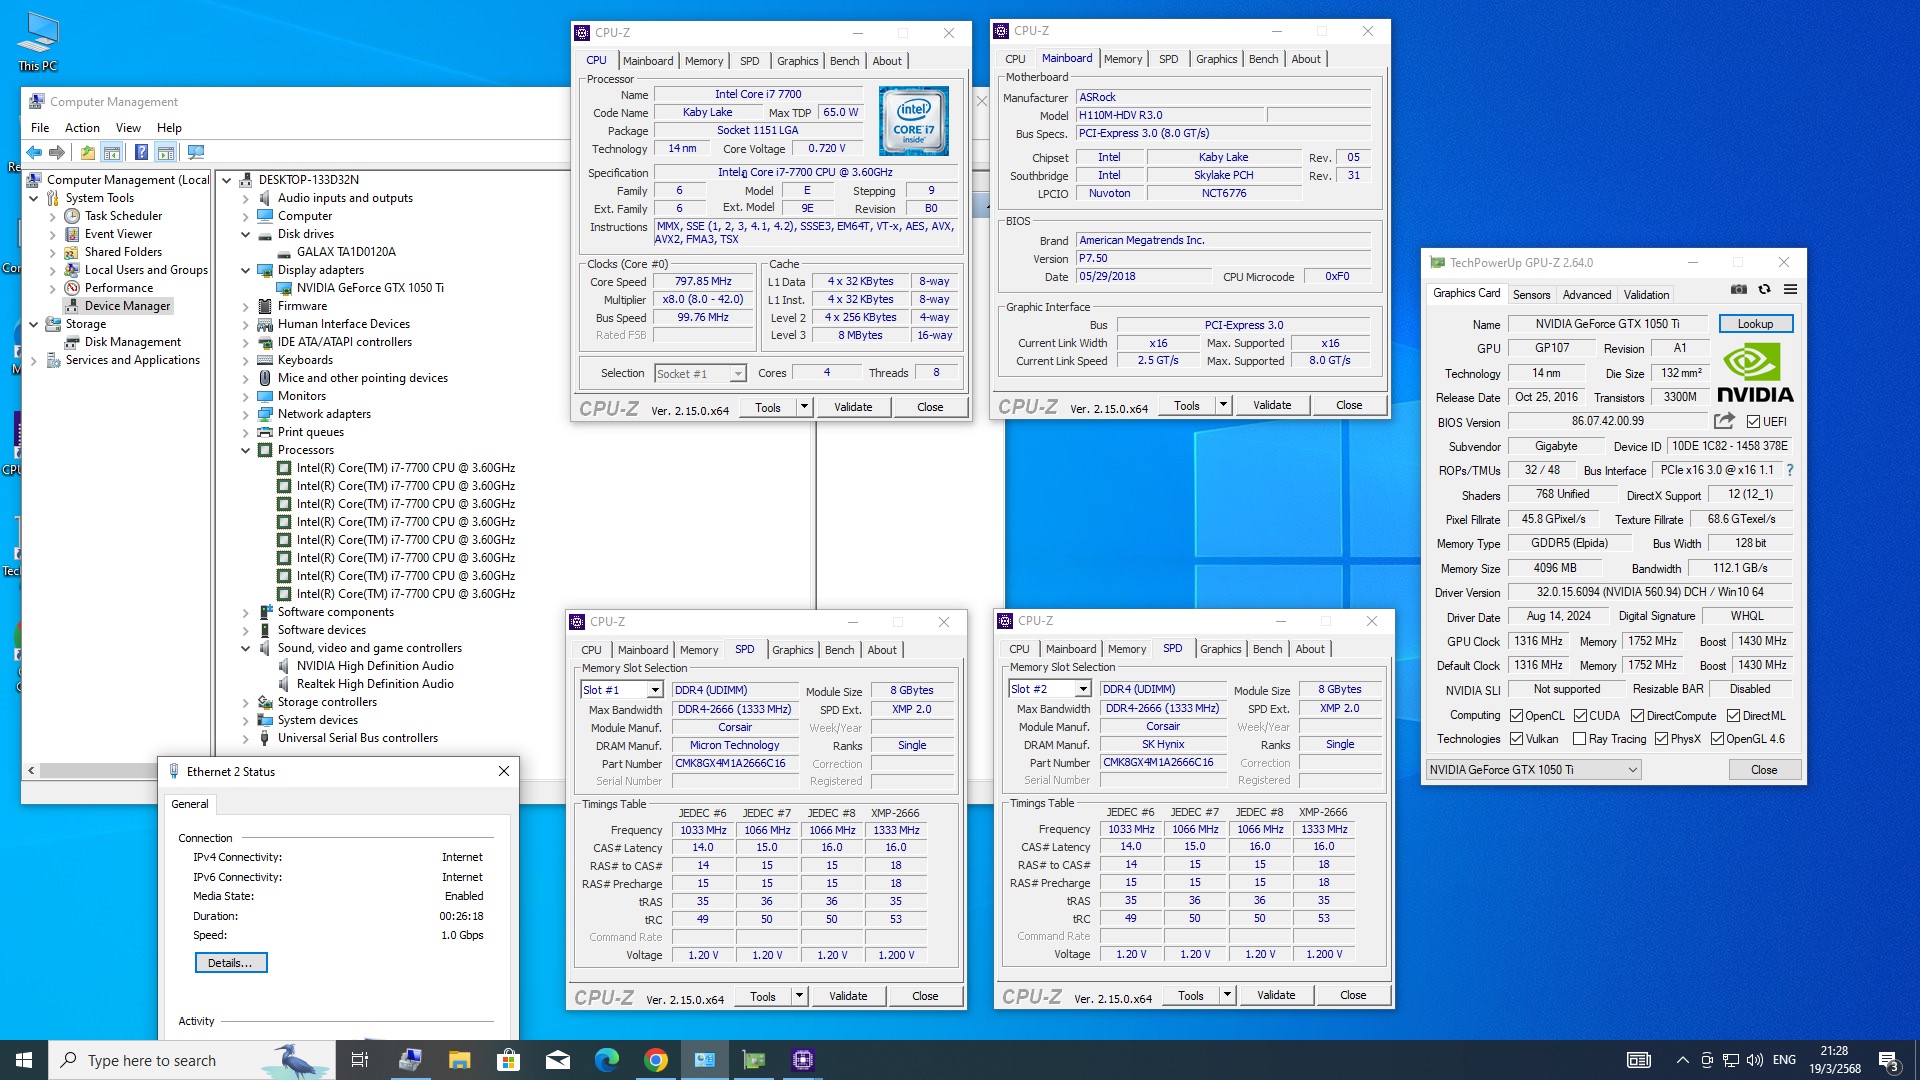This screenshot has height=1080, width=1920.
Task: Open This PC desktop icon
Action: coord(38,42)
